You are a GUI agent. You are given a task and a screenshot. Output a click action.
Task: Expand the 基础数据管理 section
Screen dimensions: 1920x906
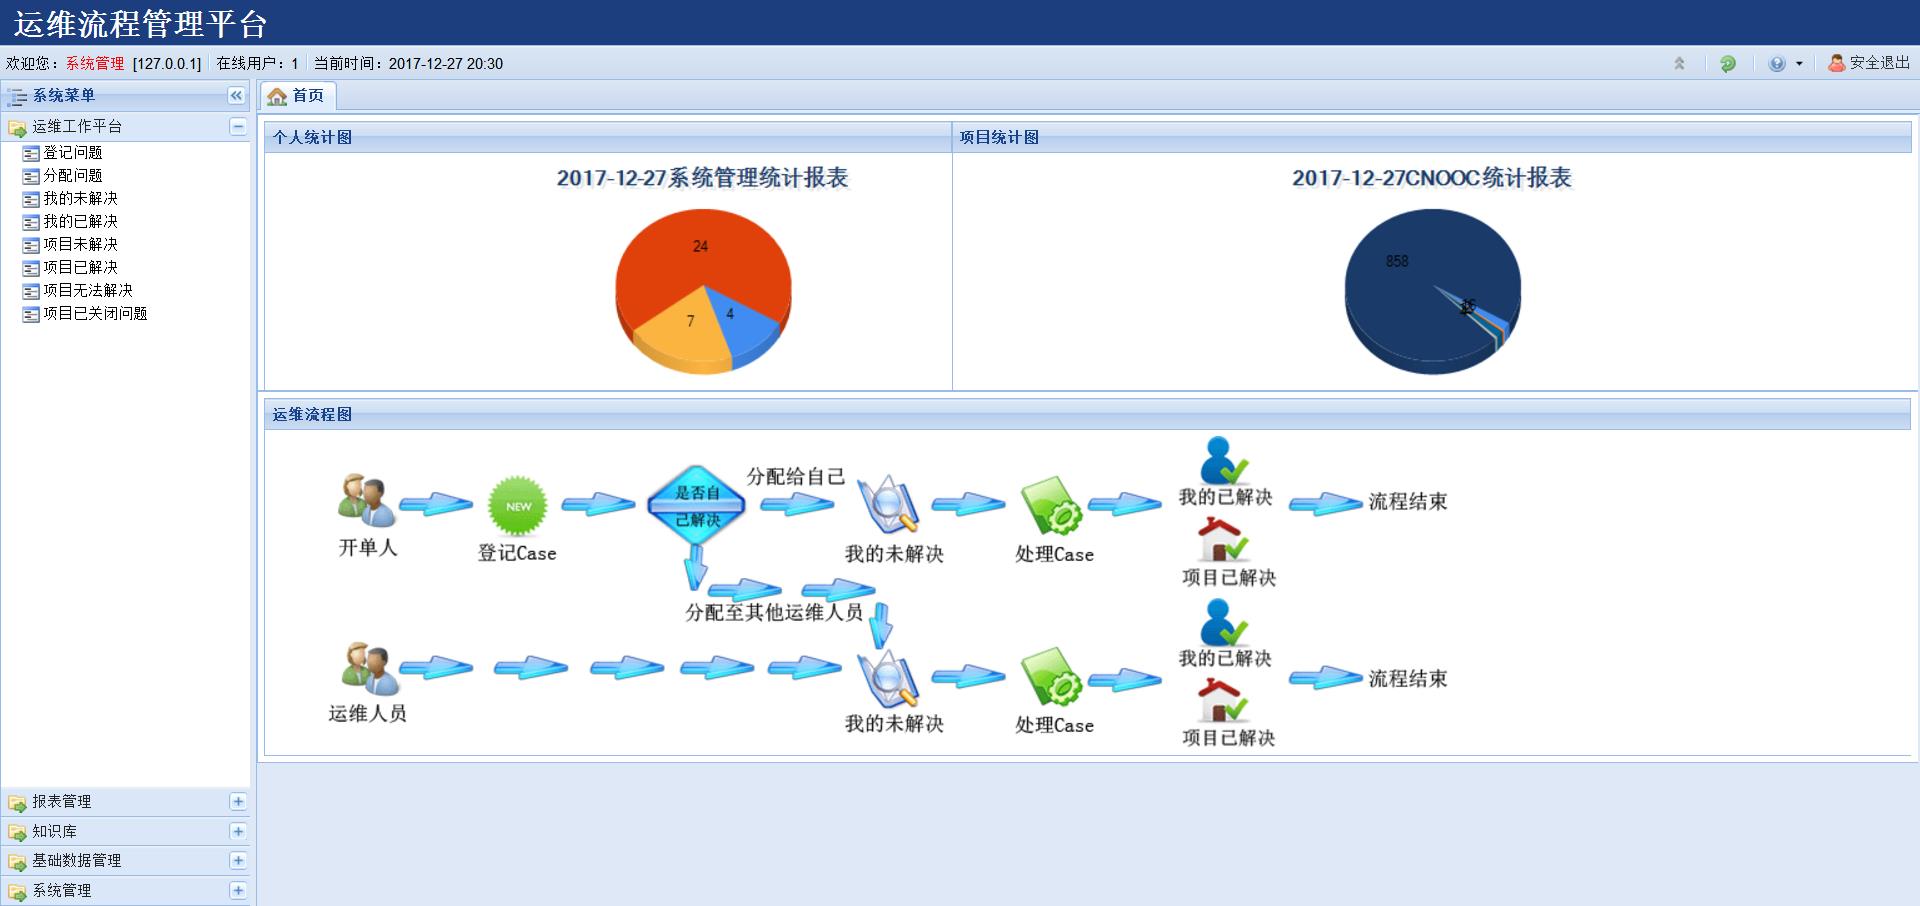(238, 861)
